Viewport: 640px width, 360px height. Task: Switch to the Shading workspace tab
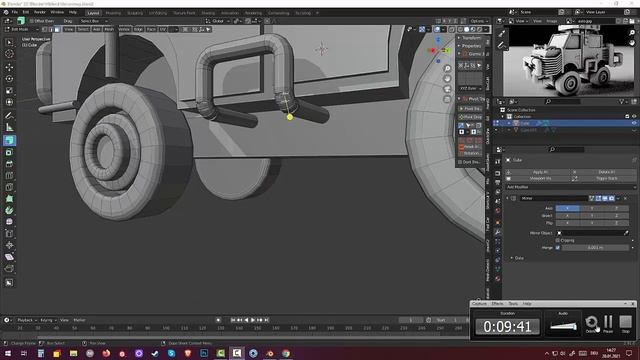(208, 13)
